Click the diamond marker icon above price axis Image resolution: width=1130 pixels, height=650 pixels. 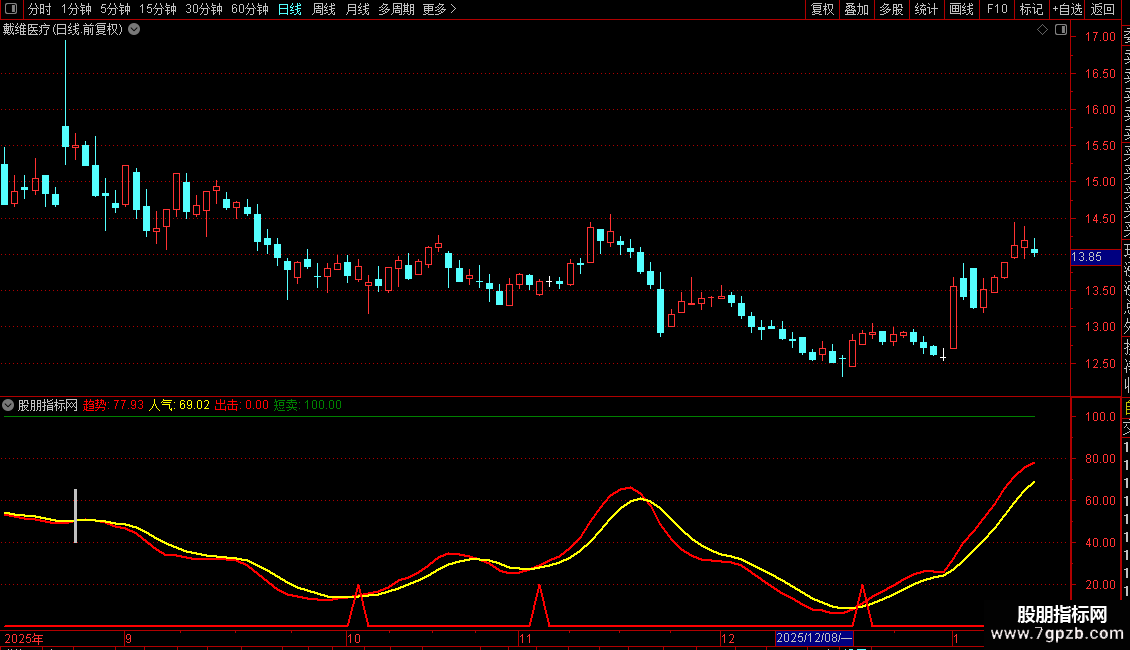[1042, 30]
